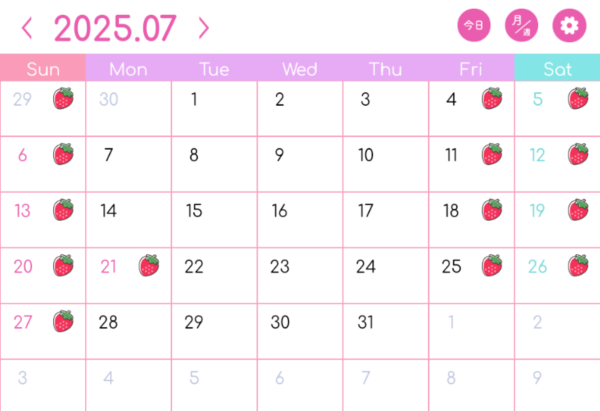Select July 31 date cell
600x411 pixels.
(386, 331)
